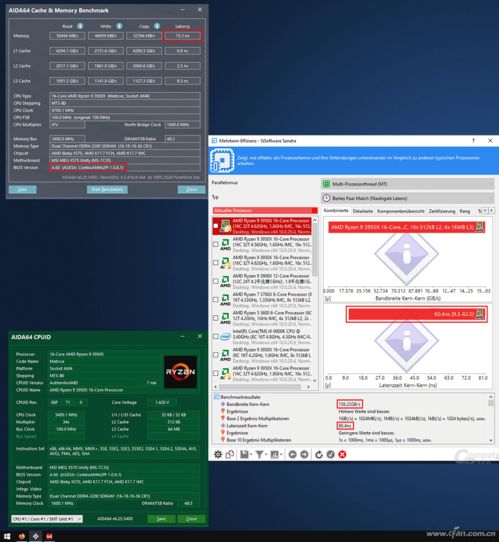Click Close in AIDA64 CPUID window

[191, 519]
